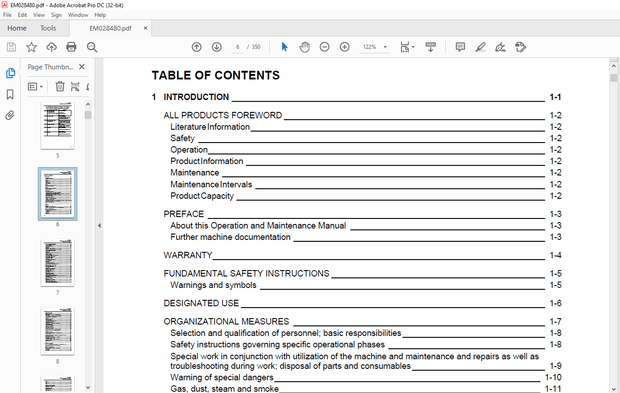This screenshot has width=620, height=393.
Task: Click document scrollbar down arrow
Action: pyautogui.click(x=614, y=389)
